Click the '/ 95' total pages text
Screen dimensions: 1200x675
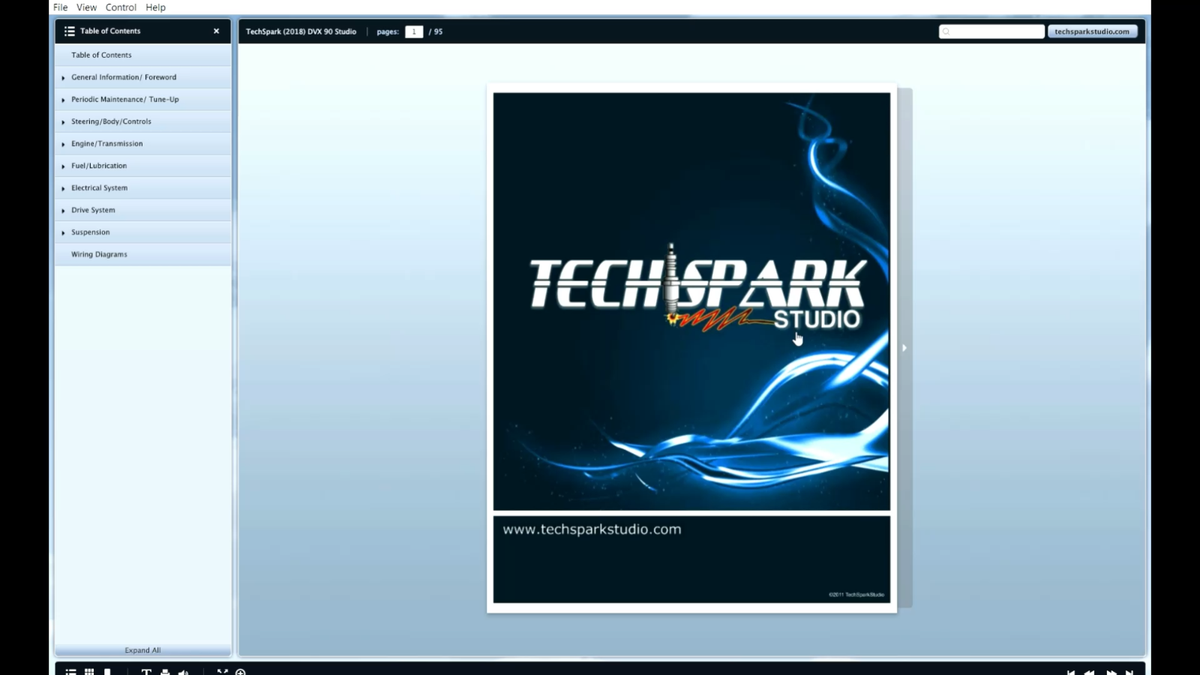tap(436, 32)
